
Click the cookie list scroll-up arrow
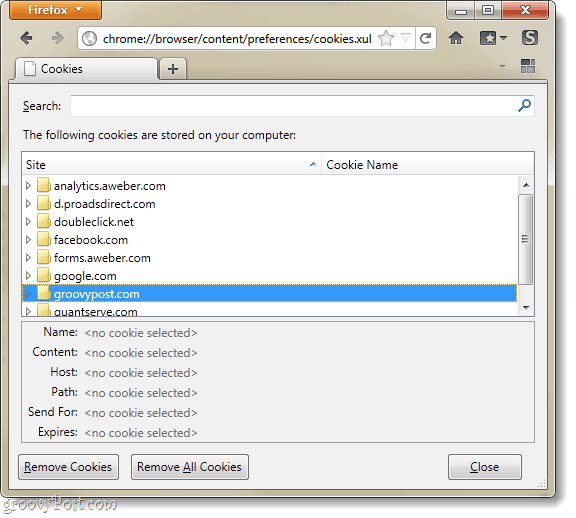pos(526,185)
